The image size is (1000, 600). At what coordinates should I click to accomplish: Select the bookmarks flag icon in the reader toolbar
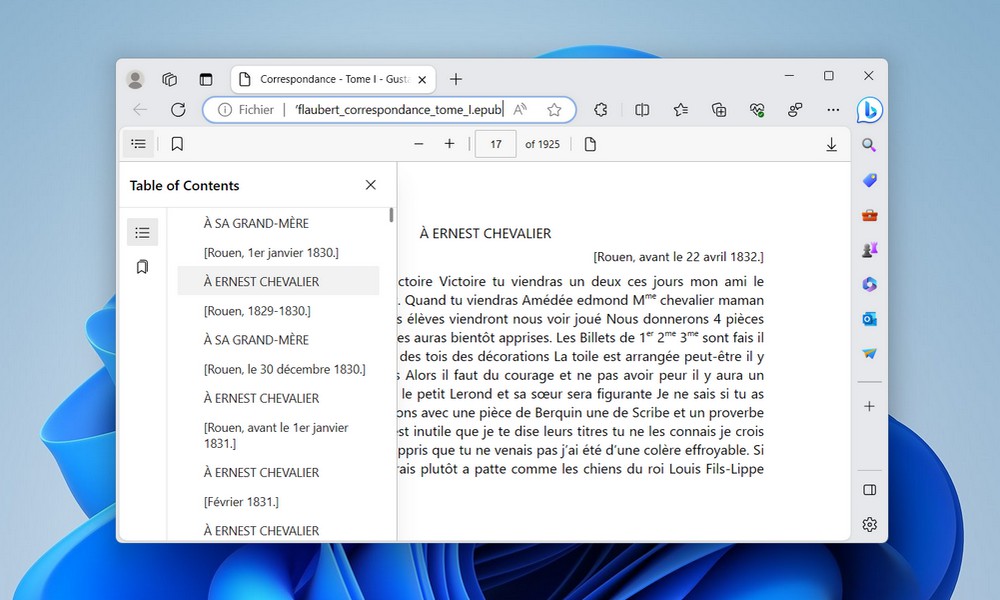(x=177, y=143)
